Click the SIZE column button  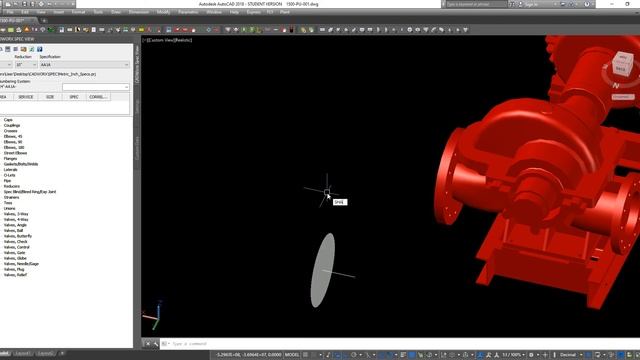click(49, 97)
